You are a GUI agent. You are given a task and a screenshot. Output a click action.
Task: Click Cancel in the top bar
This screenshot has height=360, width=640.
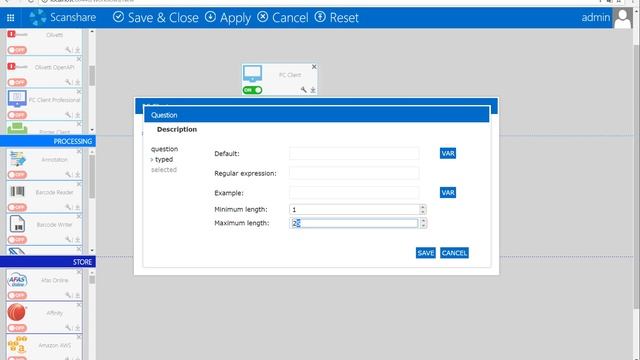pos(283,18)
